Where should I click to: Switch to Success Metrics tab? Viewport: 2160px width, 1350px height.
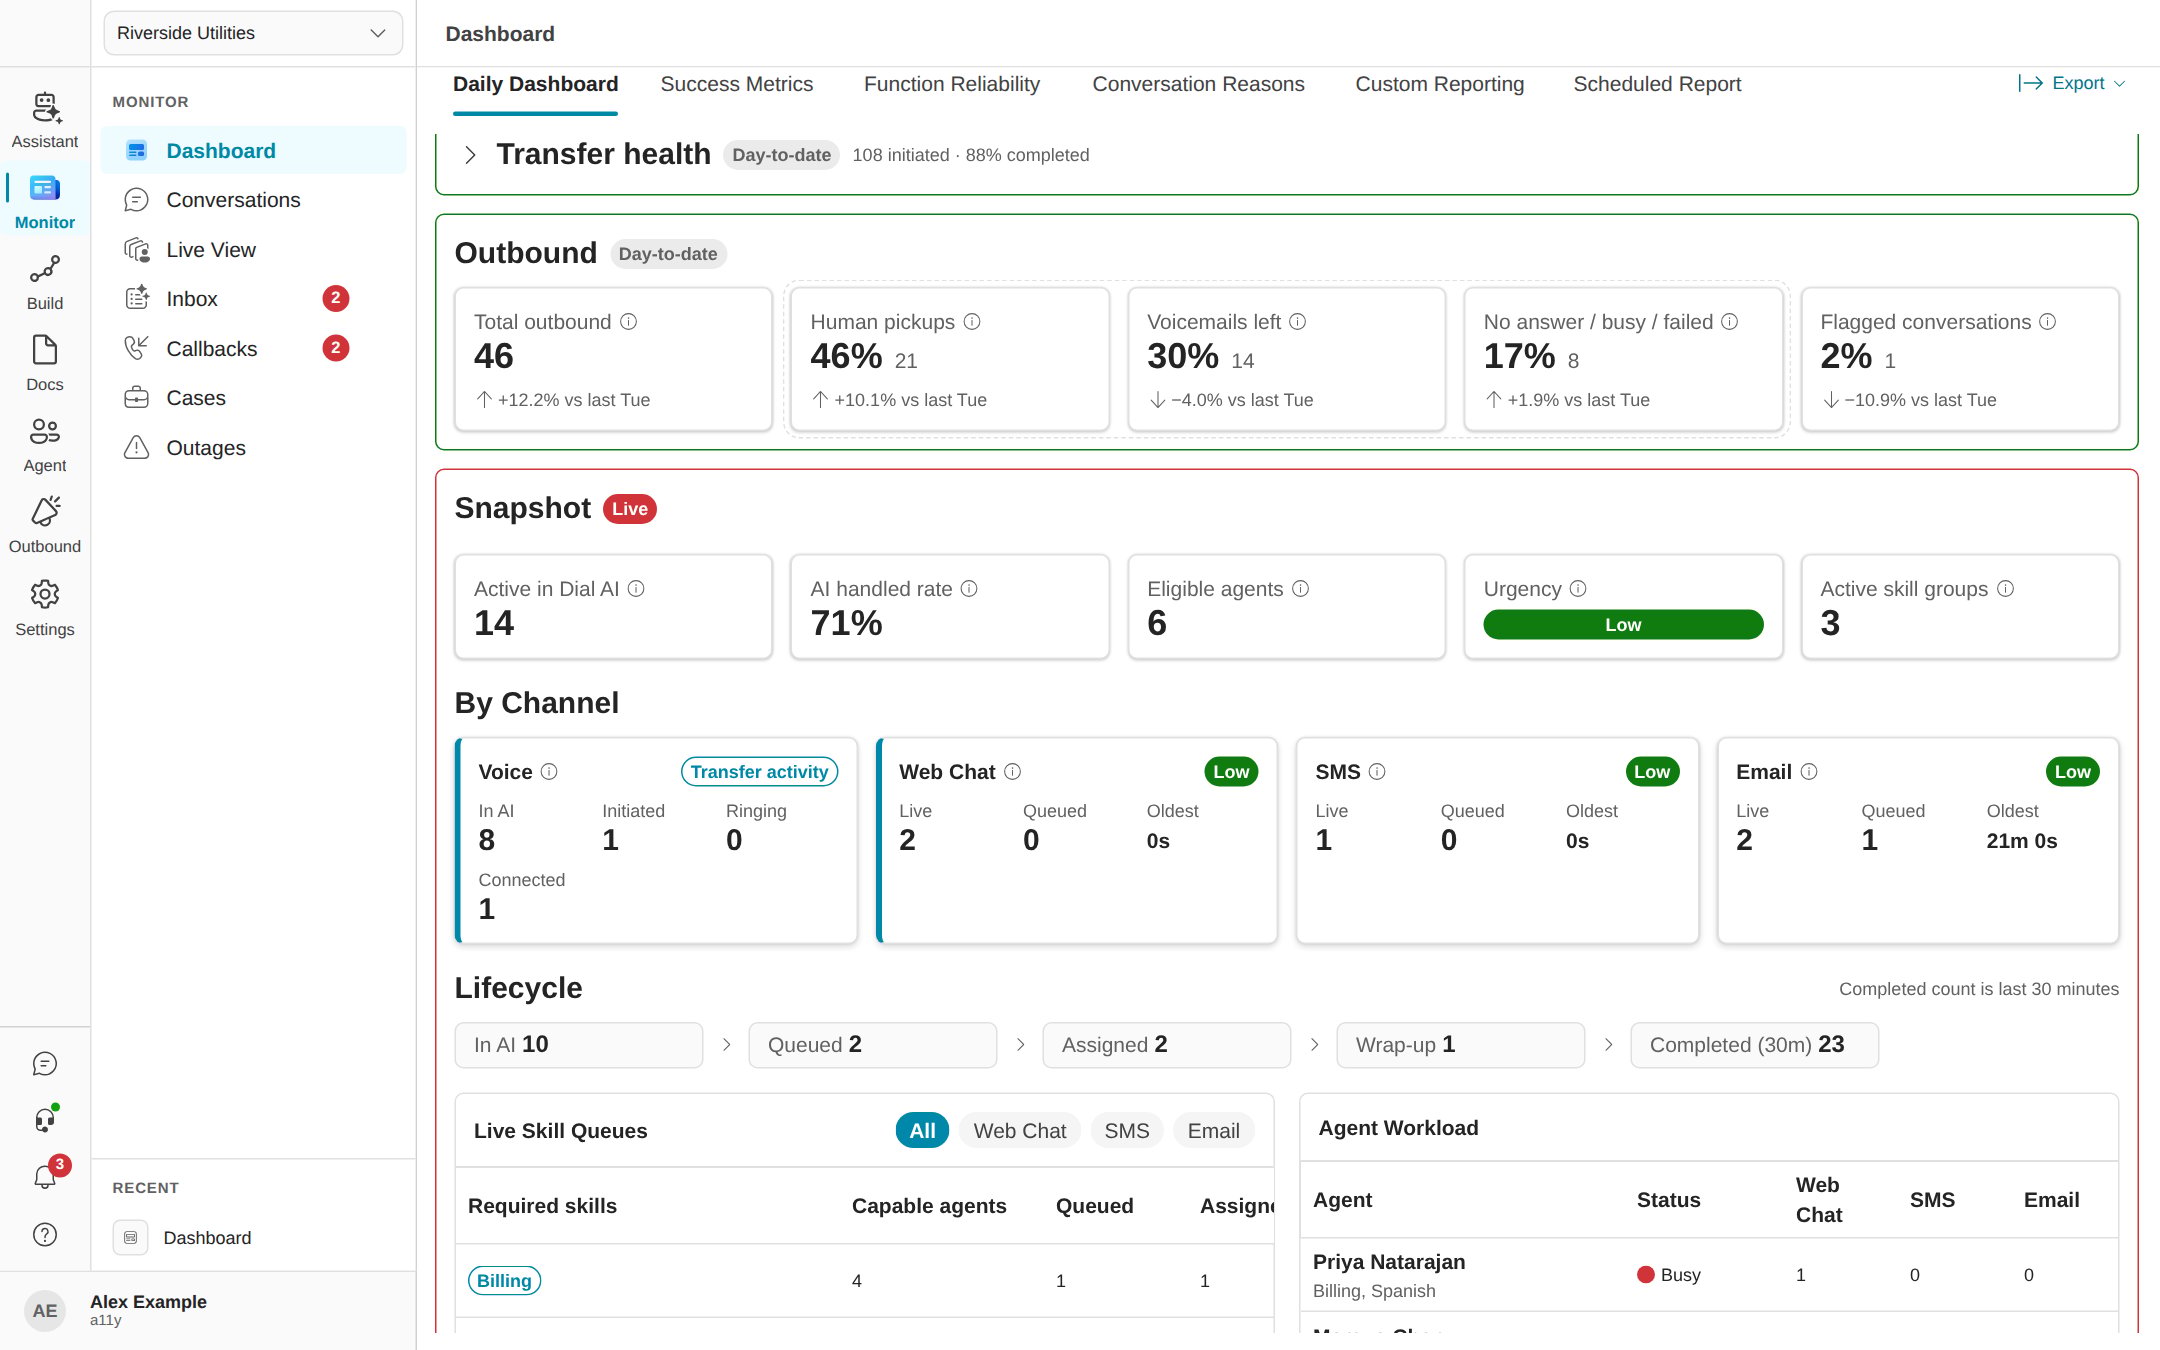pyautogui.click(x=737, y=85)
